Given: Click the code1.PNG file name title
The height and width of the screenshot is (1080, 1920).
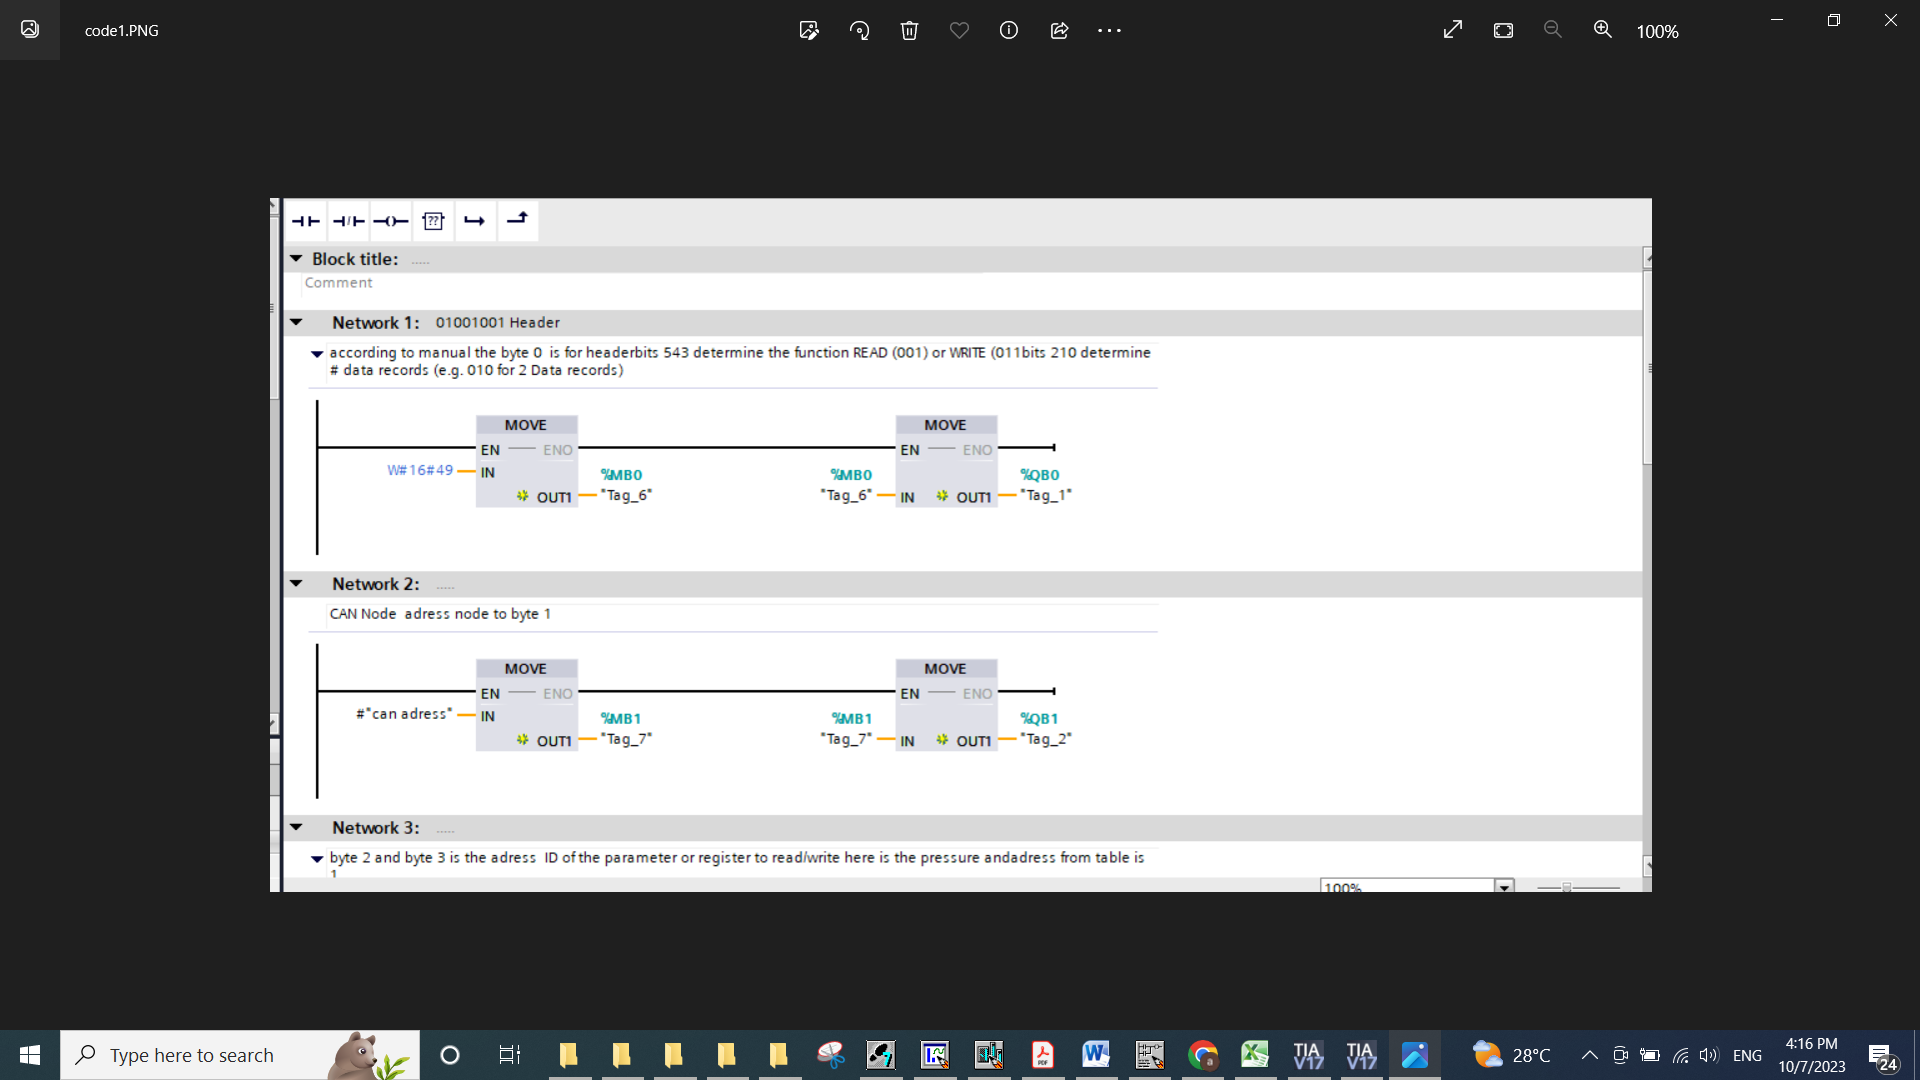Looking at the screenshot, I should 122,31.
